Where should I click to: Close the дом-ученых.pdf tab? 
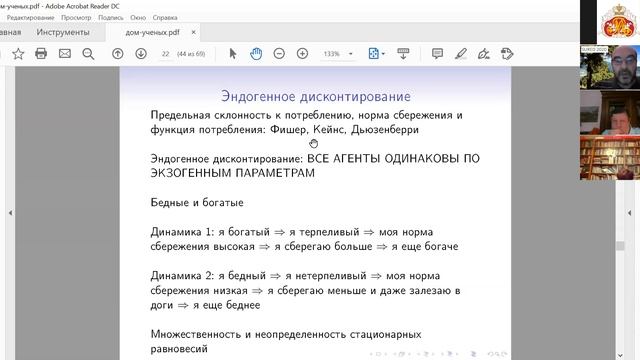[193, 32]
